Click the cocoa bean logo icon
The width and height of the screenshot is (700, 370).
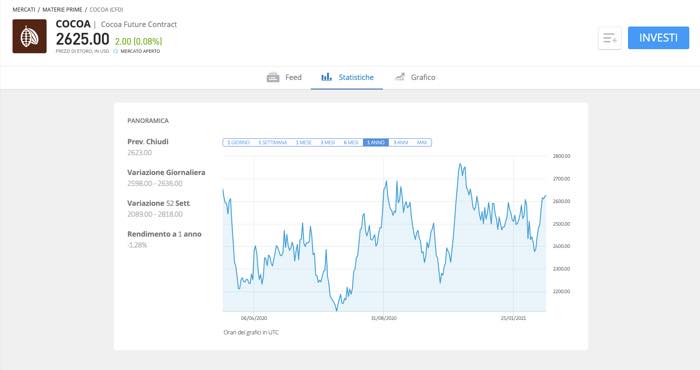point(29,36)
